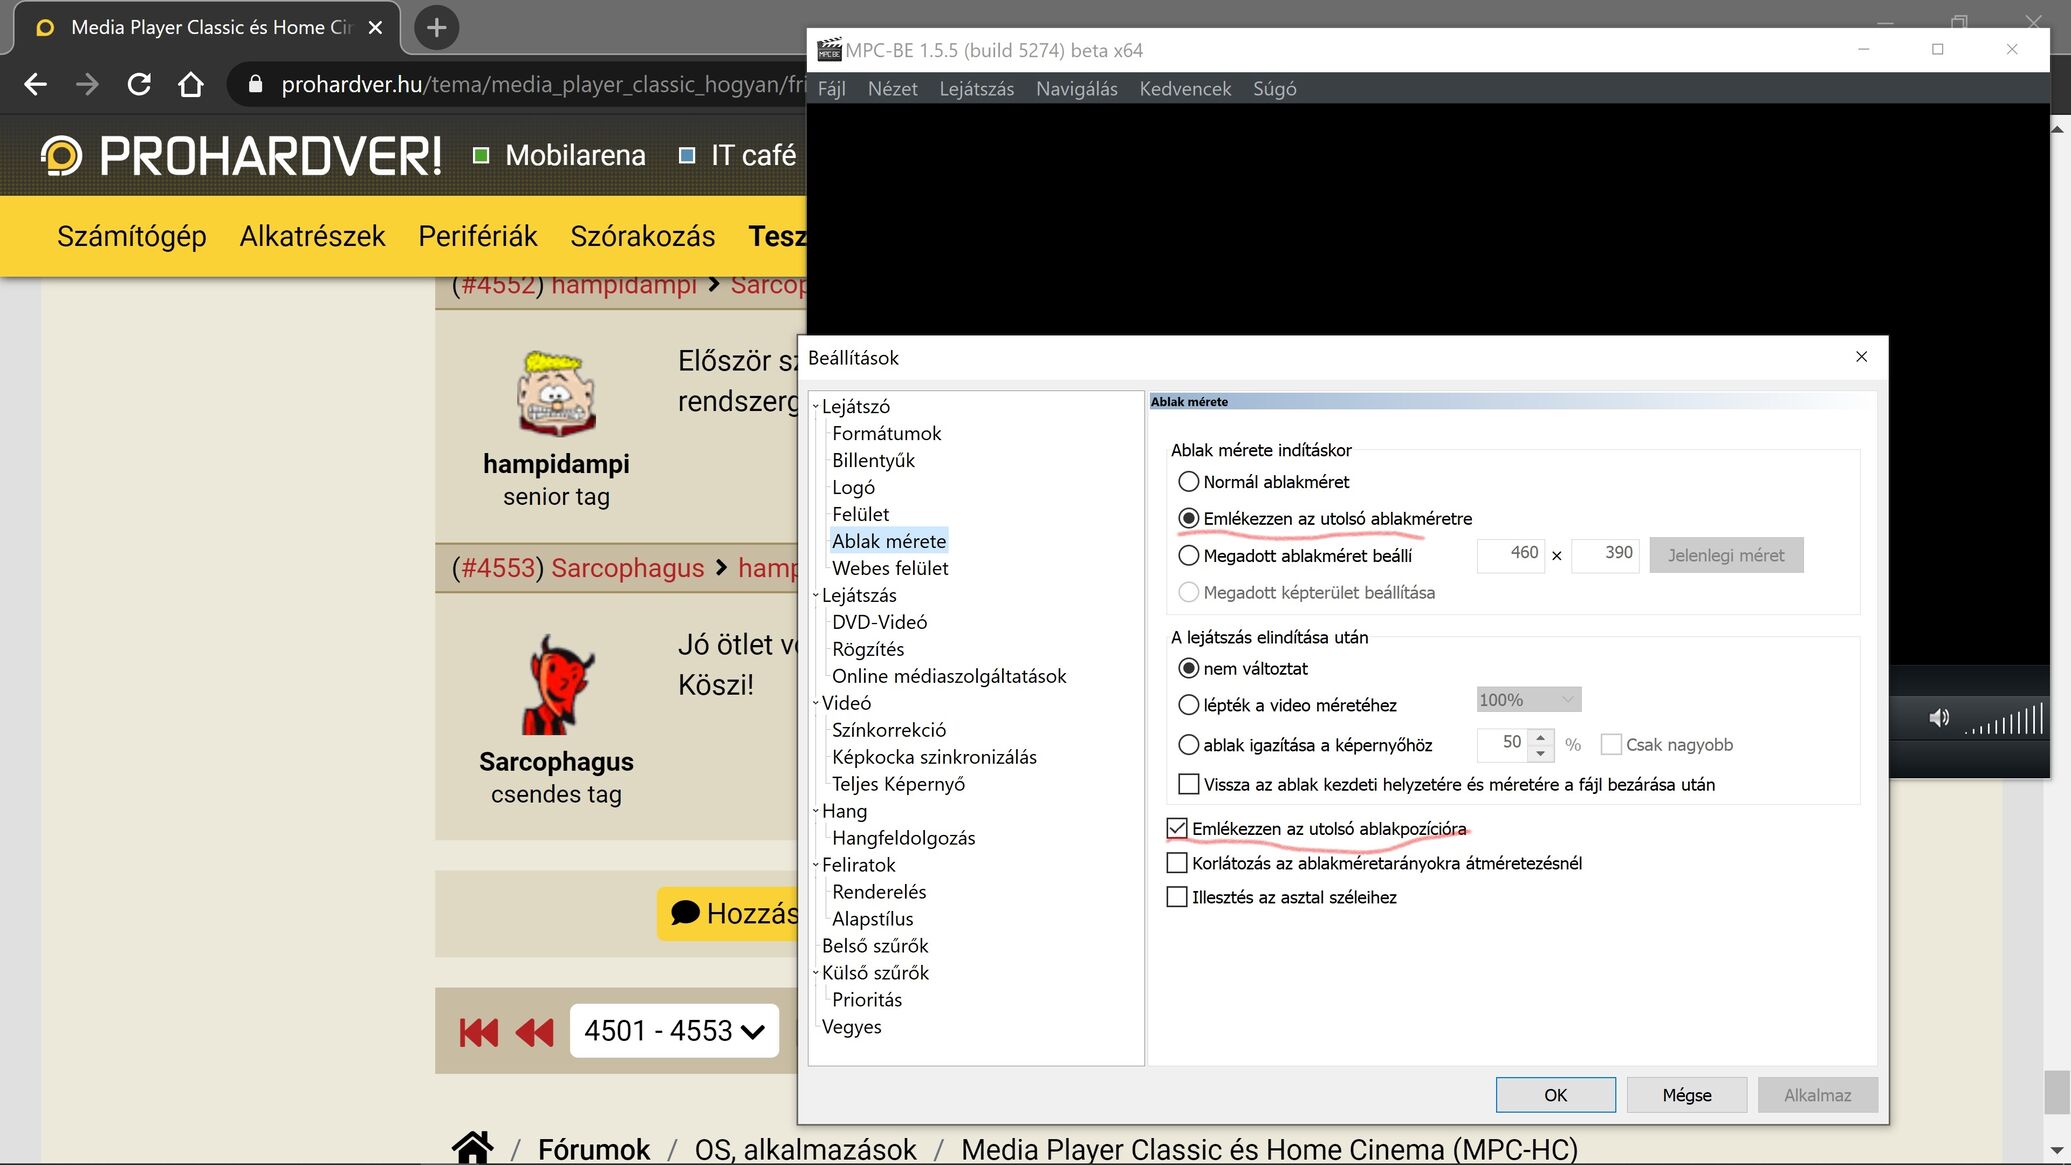Viewport: 2071px width, 1165px height.
Task: Open a new browser tab
Action: pyautogui.click(x=436, y=27)
